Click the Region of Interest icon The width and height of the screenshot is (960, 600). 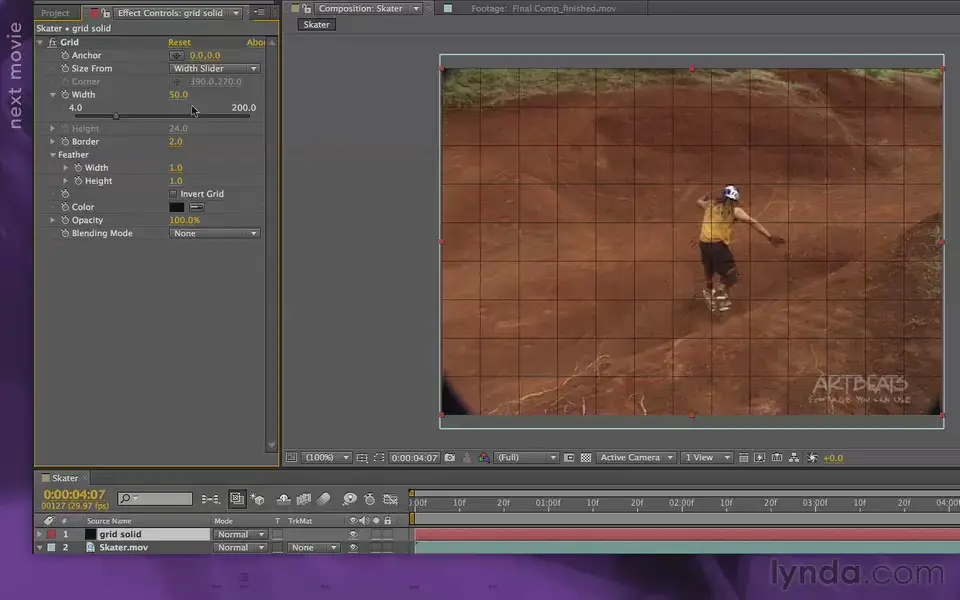[x=380, y=457]
